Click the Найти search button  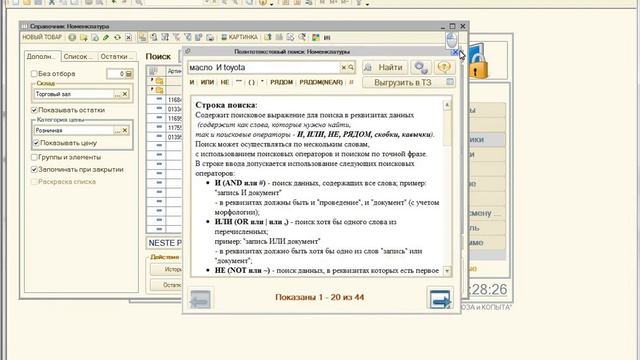(385, 67)
